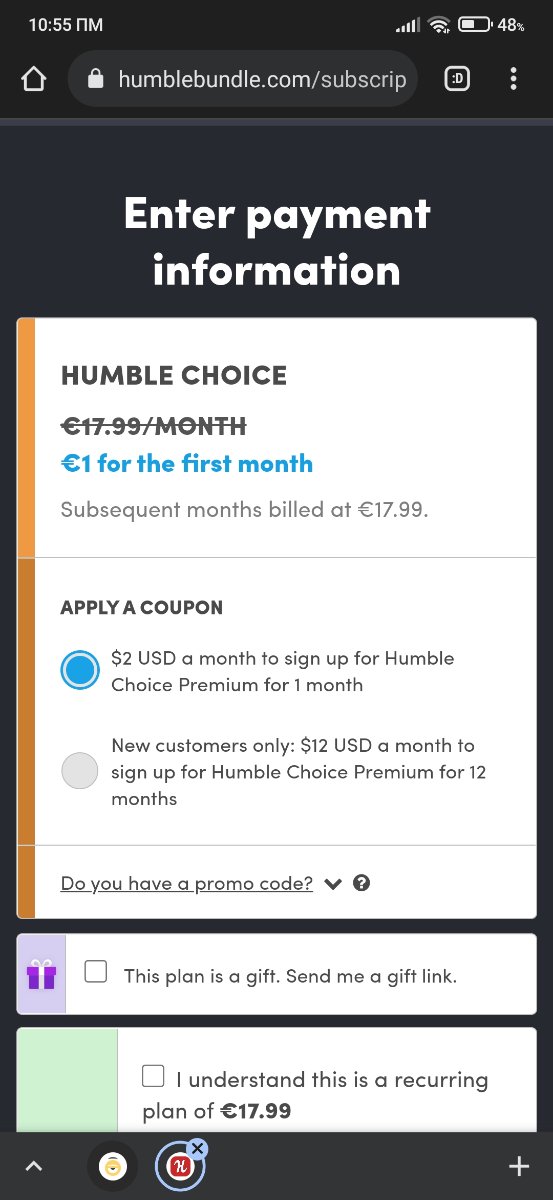Close the Humble Bundle tab
Viewport: 553px width, 1200px height.
coord(197,1148)
